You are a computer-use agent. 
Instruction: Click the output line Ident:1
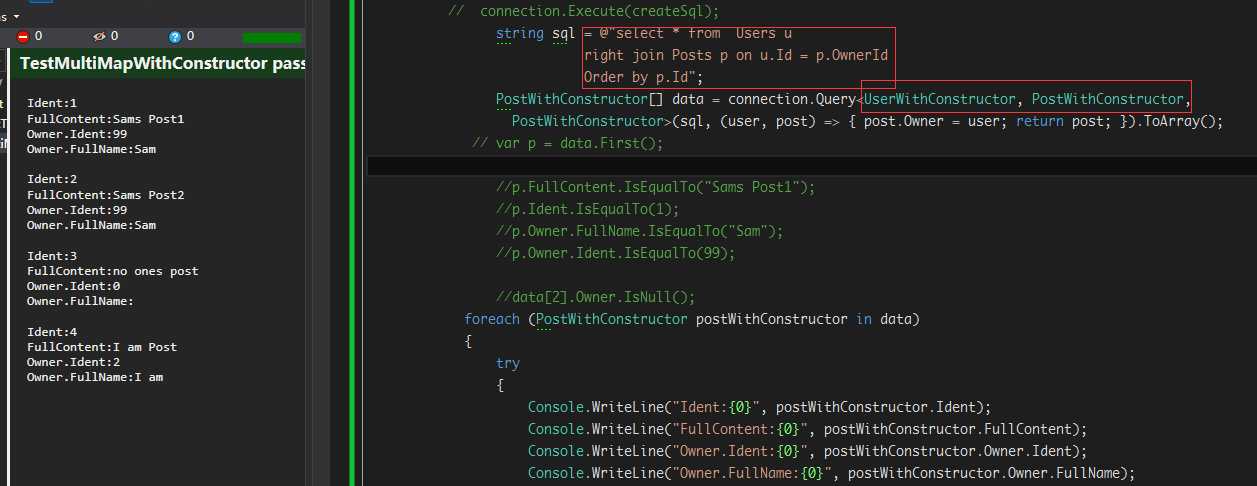(52, 103)
